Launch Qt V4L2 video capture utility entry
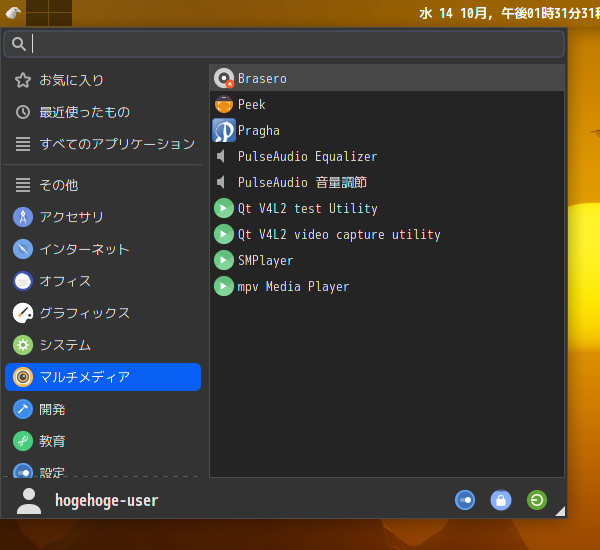 point(387,234)
